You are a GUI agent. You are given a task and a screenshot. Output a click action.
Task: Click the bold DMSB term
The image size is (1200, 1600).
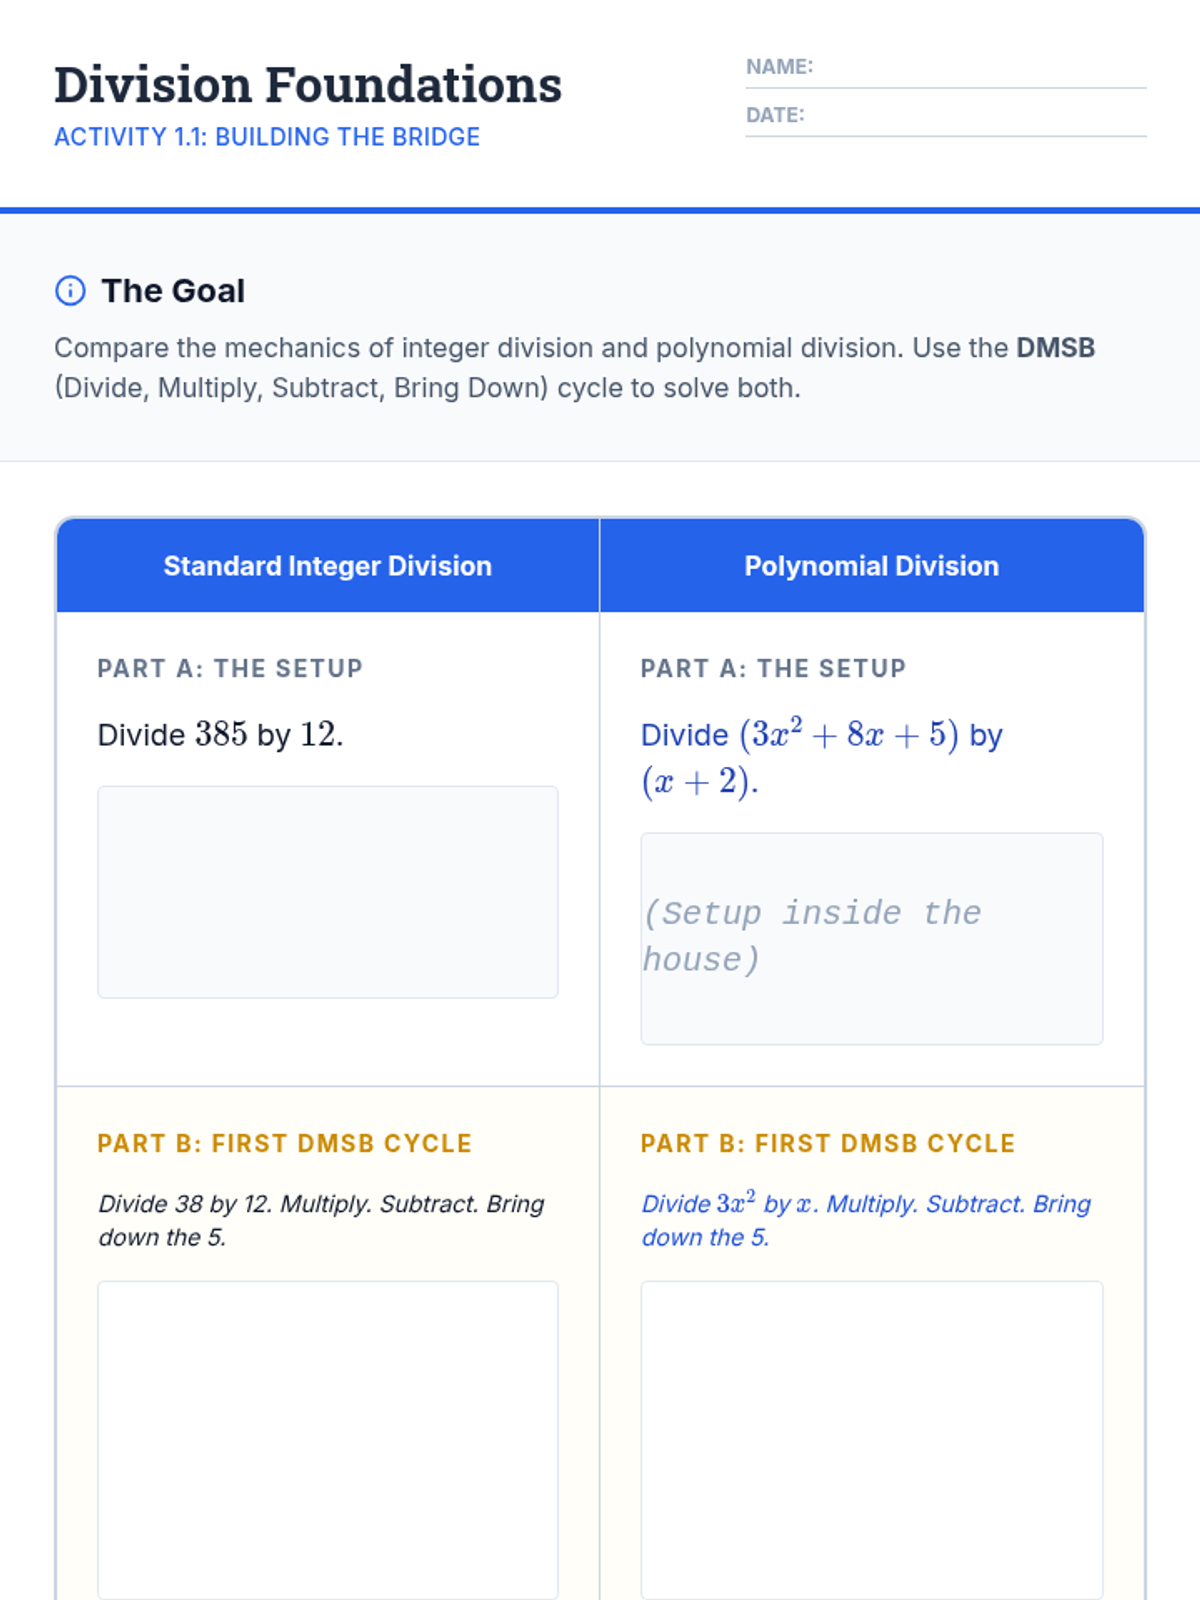click(x=1055, y=348)
